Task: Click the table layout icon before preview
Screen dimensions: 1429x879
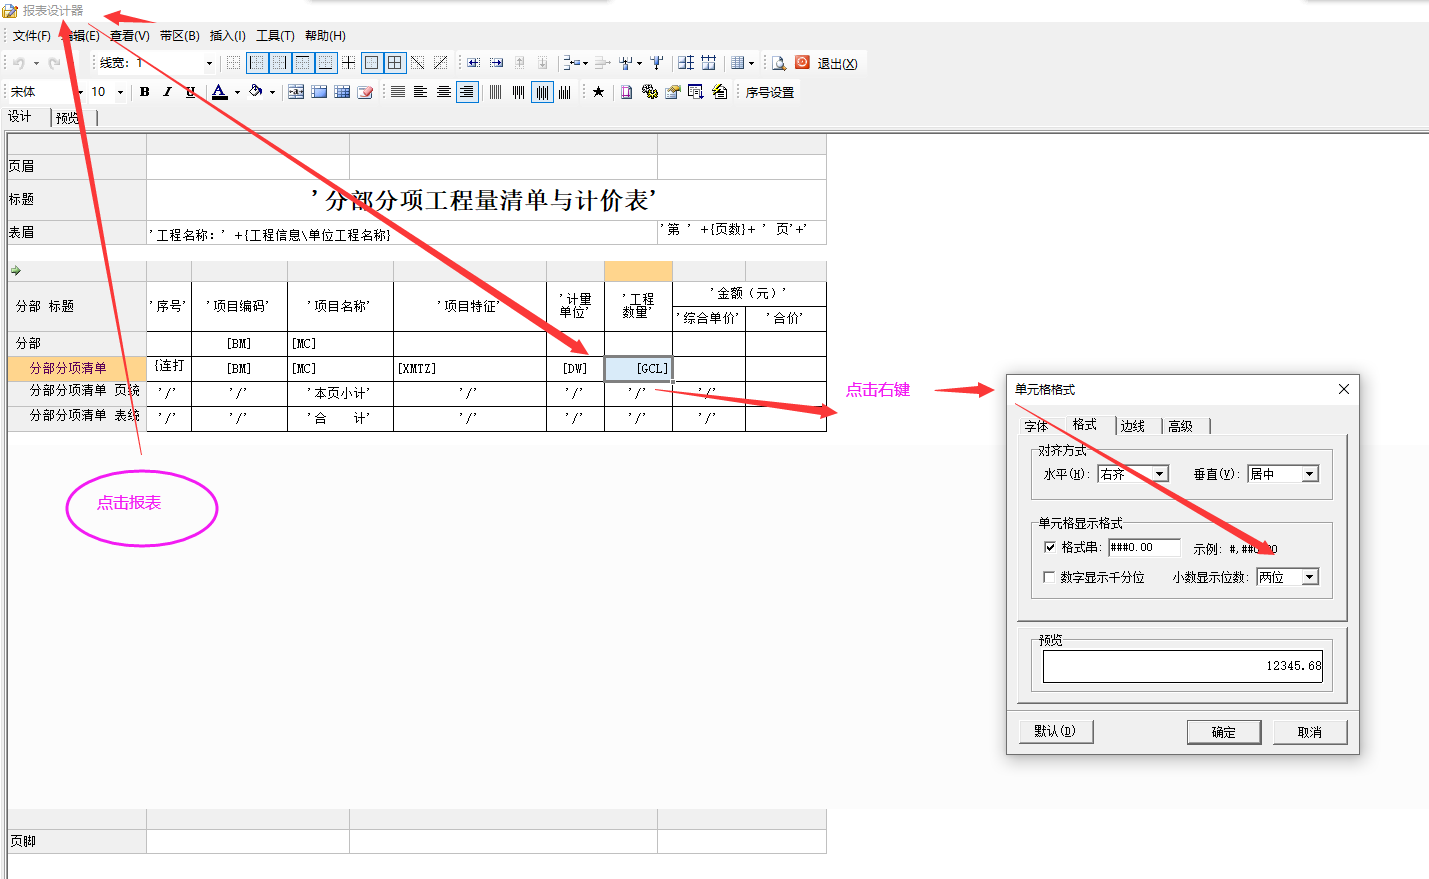Action: [737, 63]
